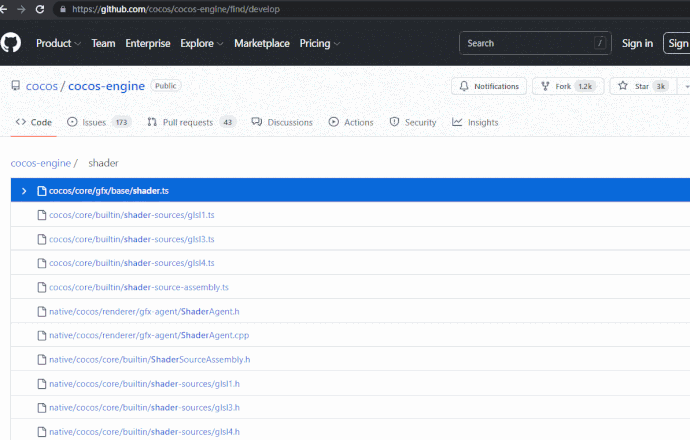The height and width of the screenshot is (440, 690).
Task: Switch to the Code tab
Action: [x=33, y=122]
